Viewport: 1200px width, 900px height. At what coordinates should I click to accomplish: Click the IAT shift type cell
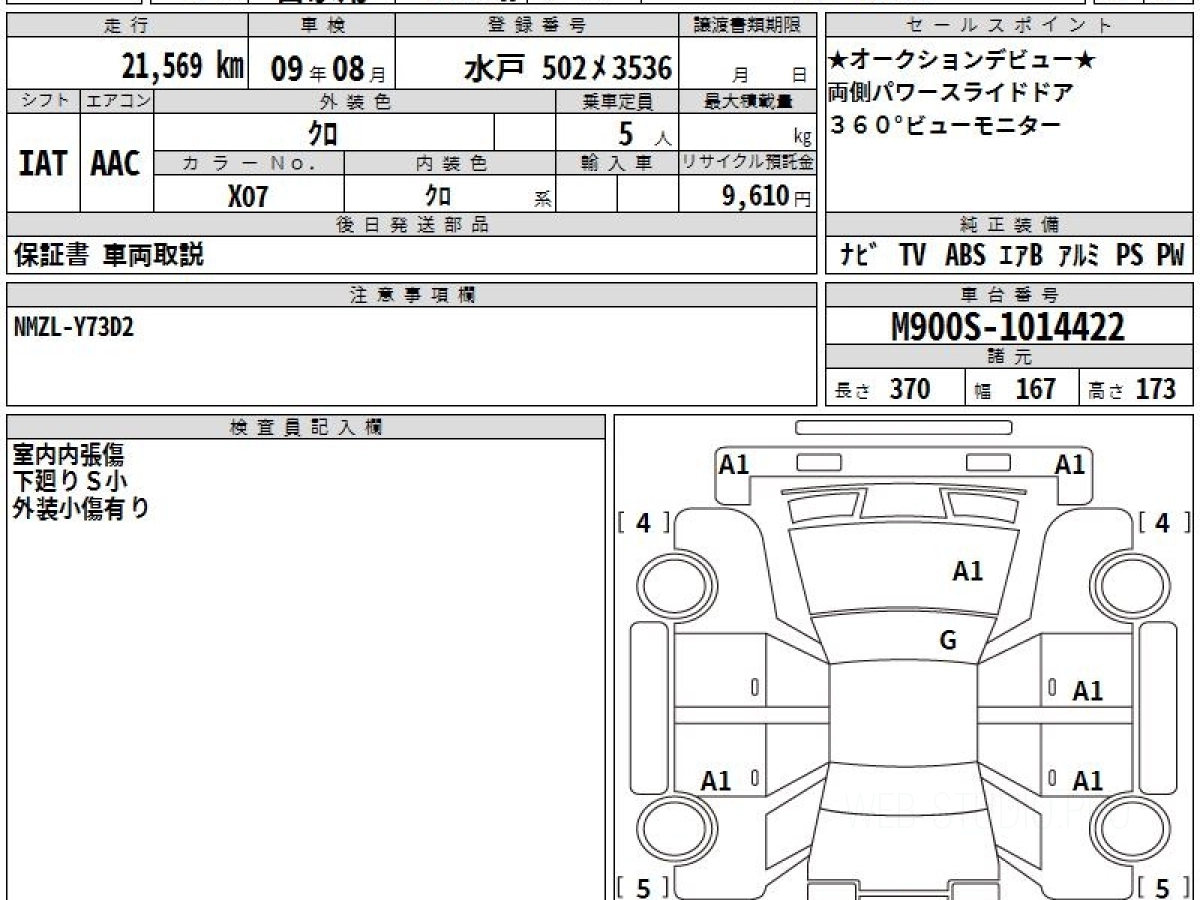point(43,163)
